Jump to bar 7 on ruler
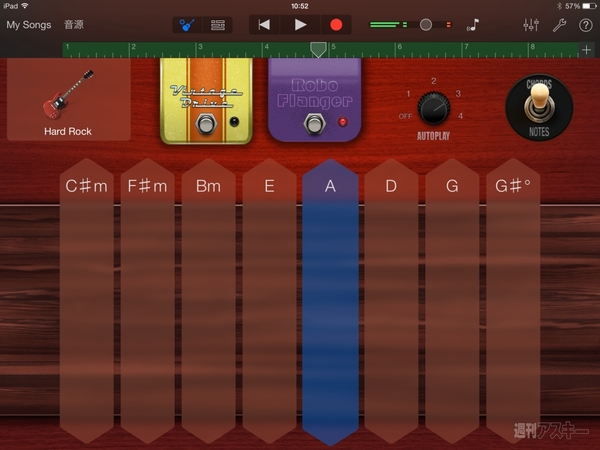The height and width of the screenshot is (450, 600). tap(466, 47)
